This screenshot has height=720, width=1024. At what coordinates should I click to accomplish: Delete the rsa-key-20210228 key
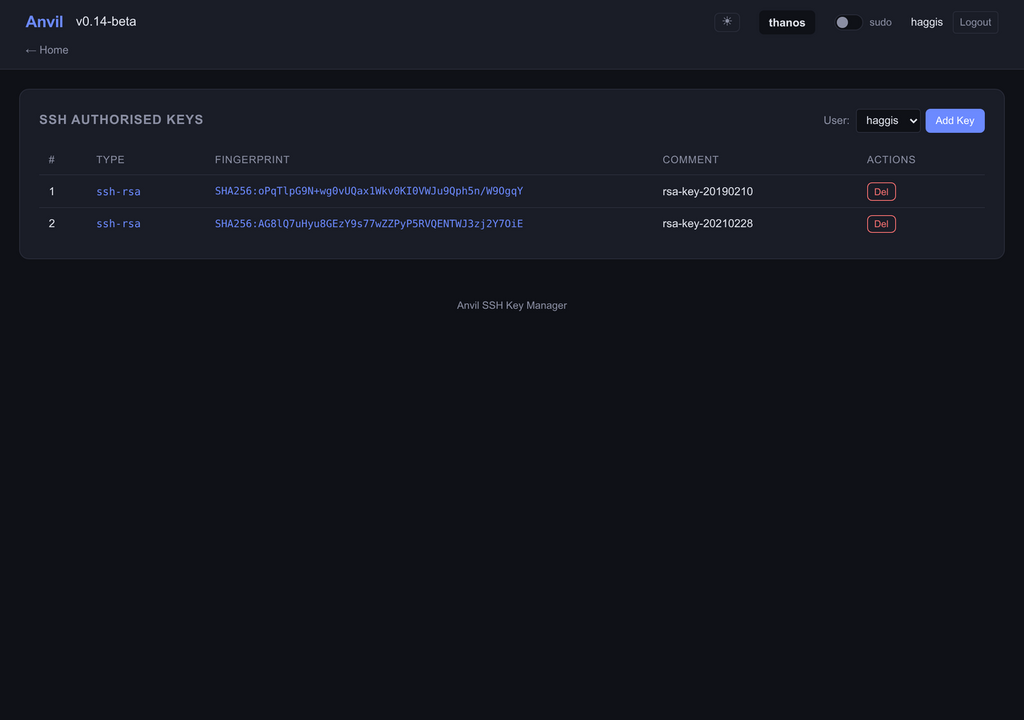(x=881, y=223)
